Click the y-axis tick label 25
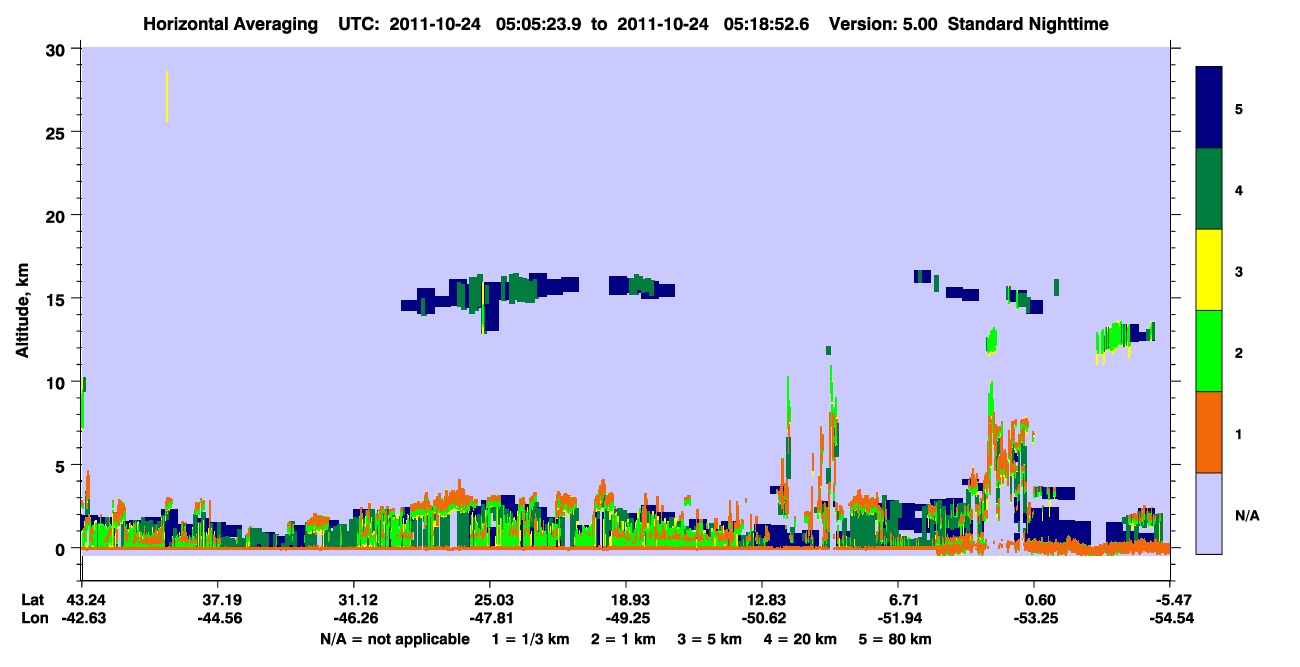The image size is (1300, 667). pyautogui.click(x=57, y=132)
